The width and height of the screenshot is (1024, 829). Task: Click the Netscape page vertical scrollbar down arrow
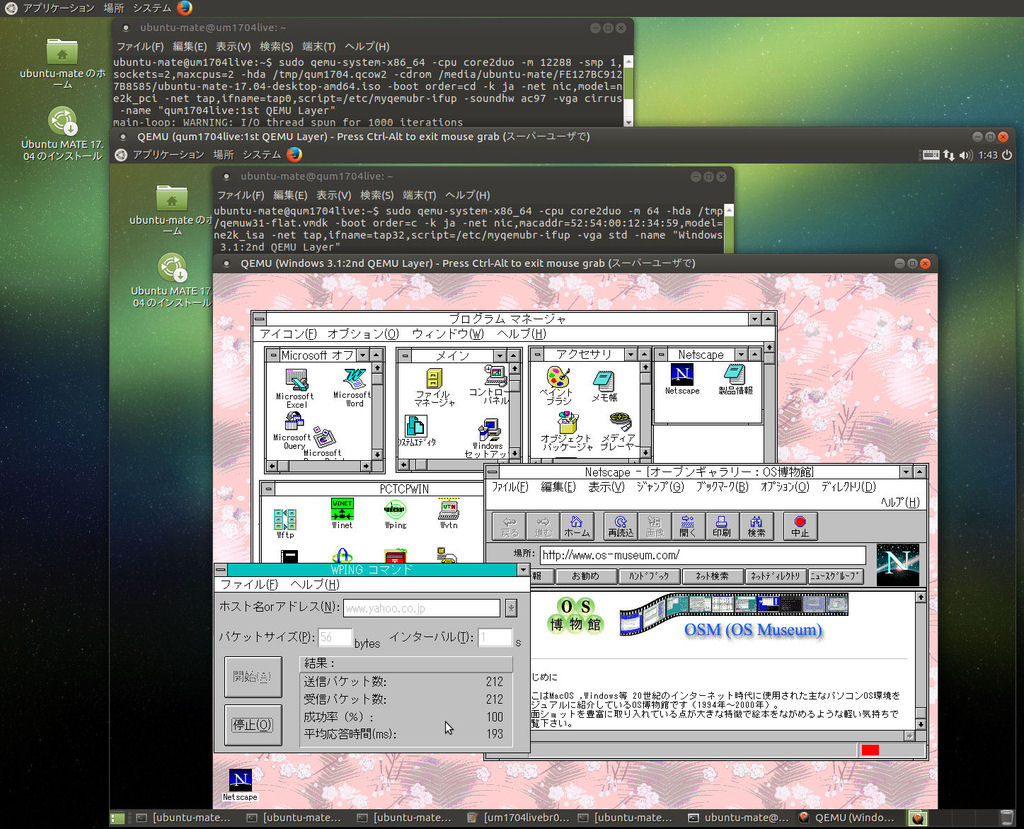tap(920, 724)
